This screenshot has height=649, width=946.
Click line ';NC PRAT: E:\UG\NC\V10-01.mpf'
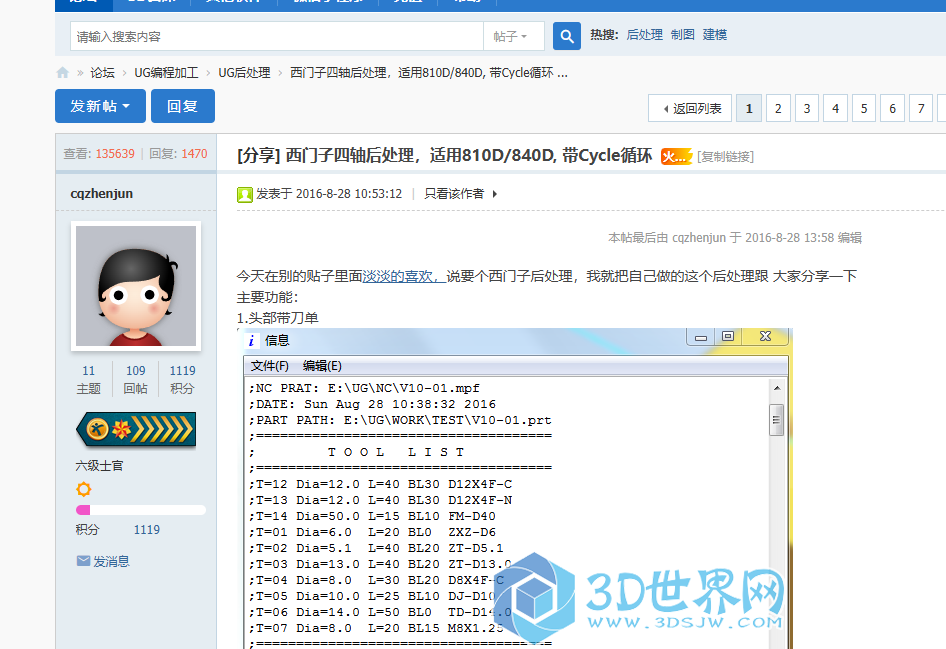[x=364, y=388]
